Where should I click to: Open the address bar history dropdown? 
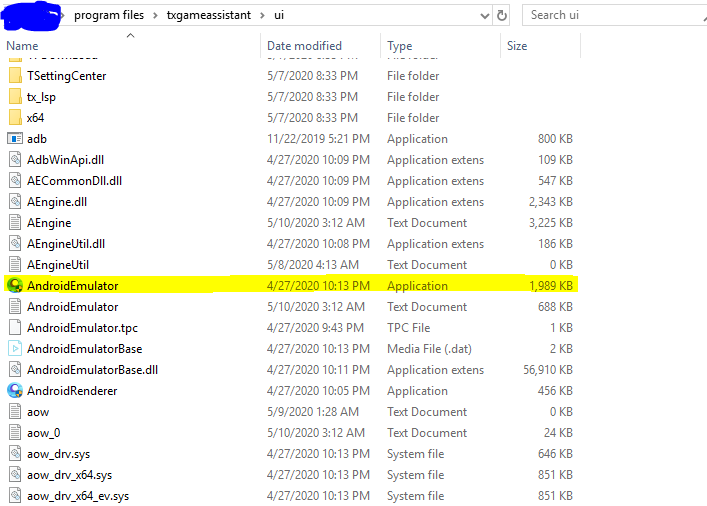pos(485,16)
